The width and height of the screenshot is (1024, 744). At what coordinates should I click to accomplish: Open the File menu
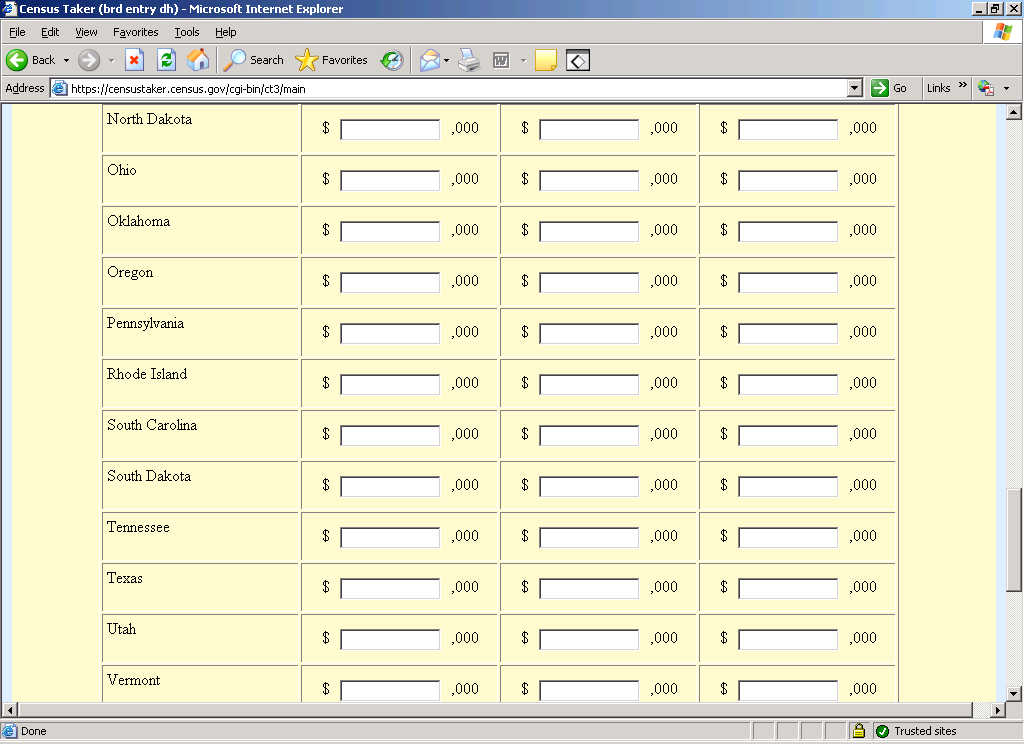tap(17, 32)
